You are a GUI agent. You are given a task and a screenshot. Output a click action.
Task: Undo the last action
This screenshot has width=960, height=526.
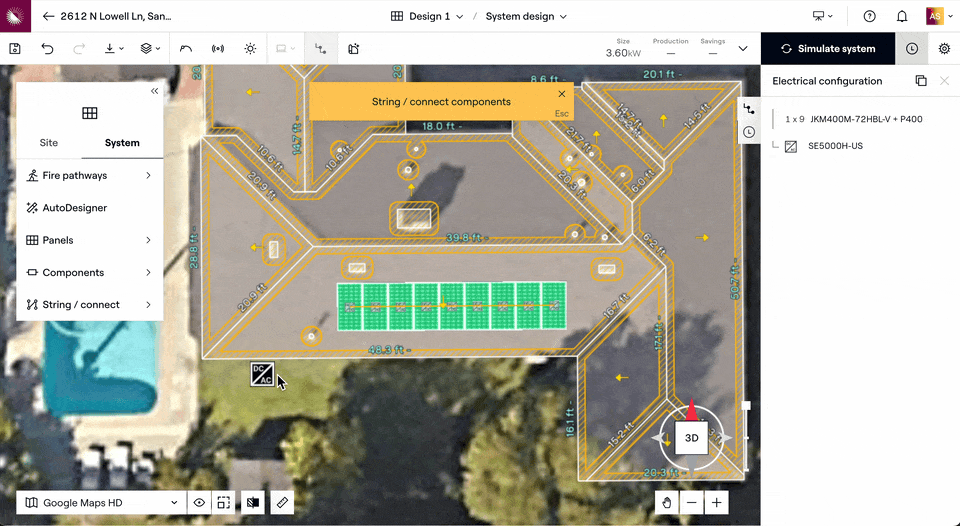click(x=47, y=48)
